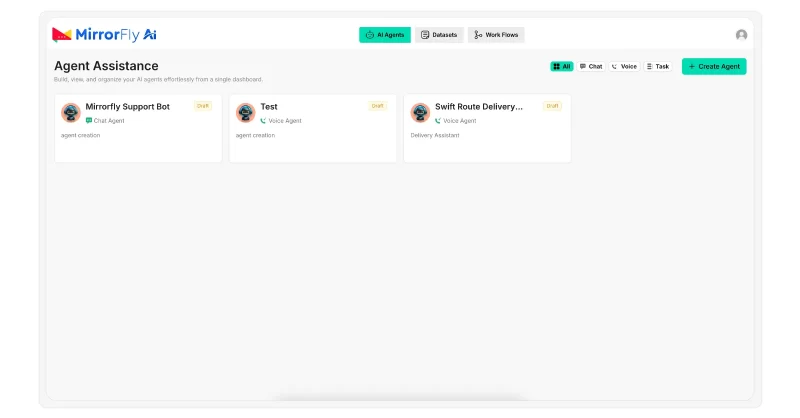The height and width of the screenshot is (418, 800).
Task: Click the Test agent avatar
Action: 245,113
